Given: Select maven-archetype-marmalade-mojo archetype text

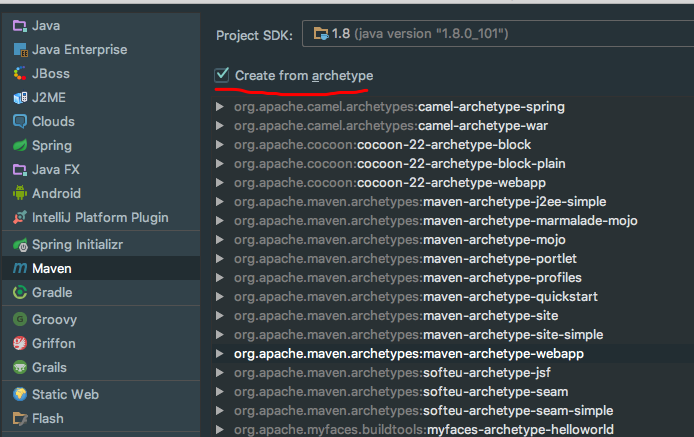Looking at the screenshot, I should [530, 221].
